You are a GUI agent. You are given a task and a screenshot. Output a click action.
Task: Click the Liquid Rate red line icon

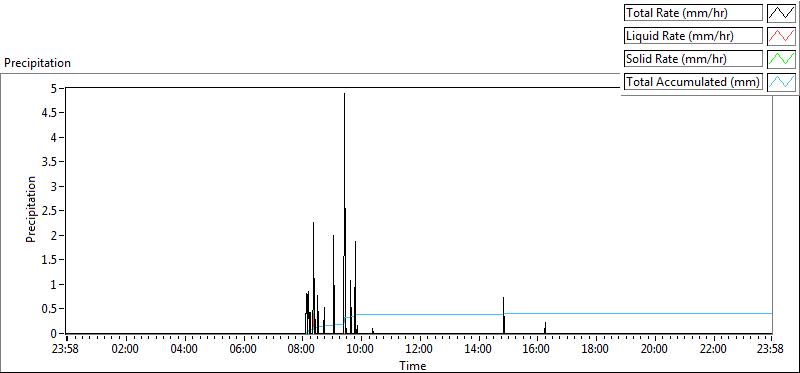pyautogui.click(x=781, y=36)
